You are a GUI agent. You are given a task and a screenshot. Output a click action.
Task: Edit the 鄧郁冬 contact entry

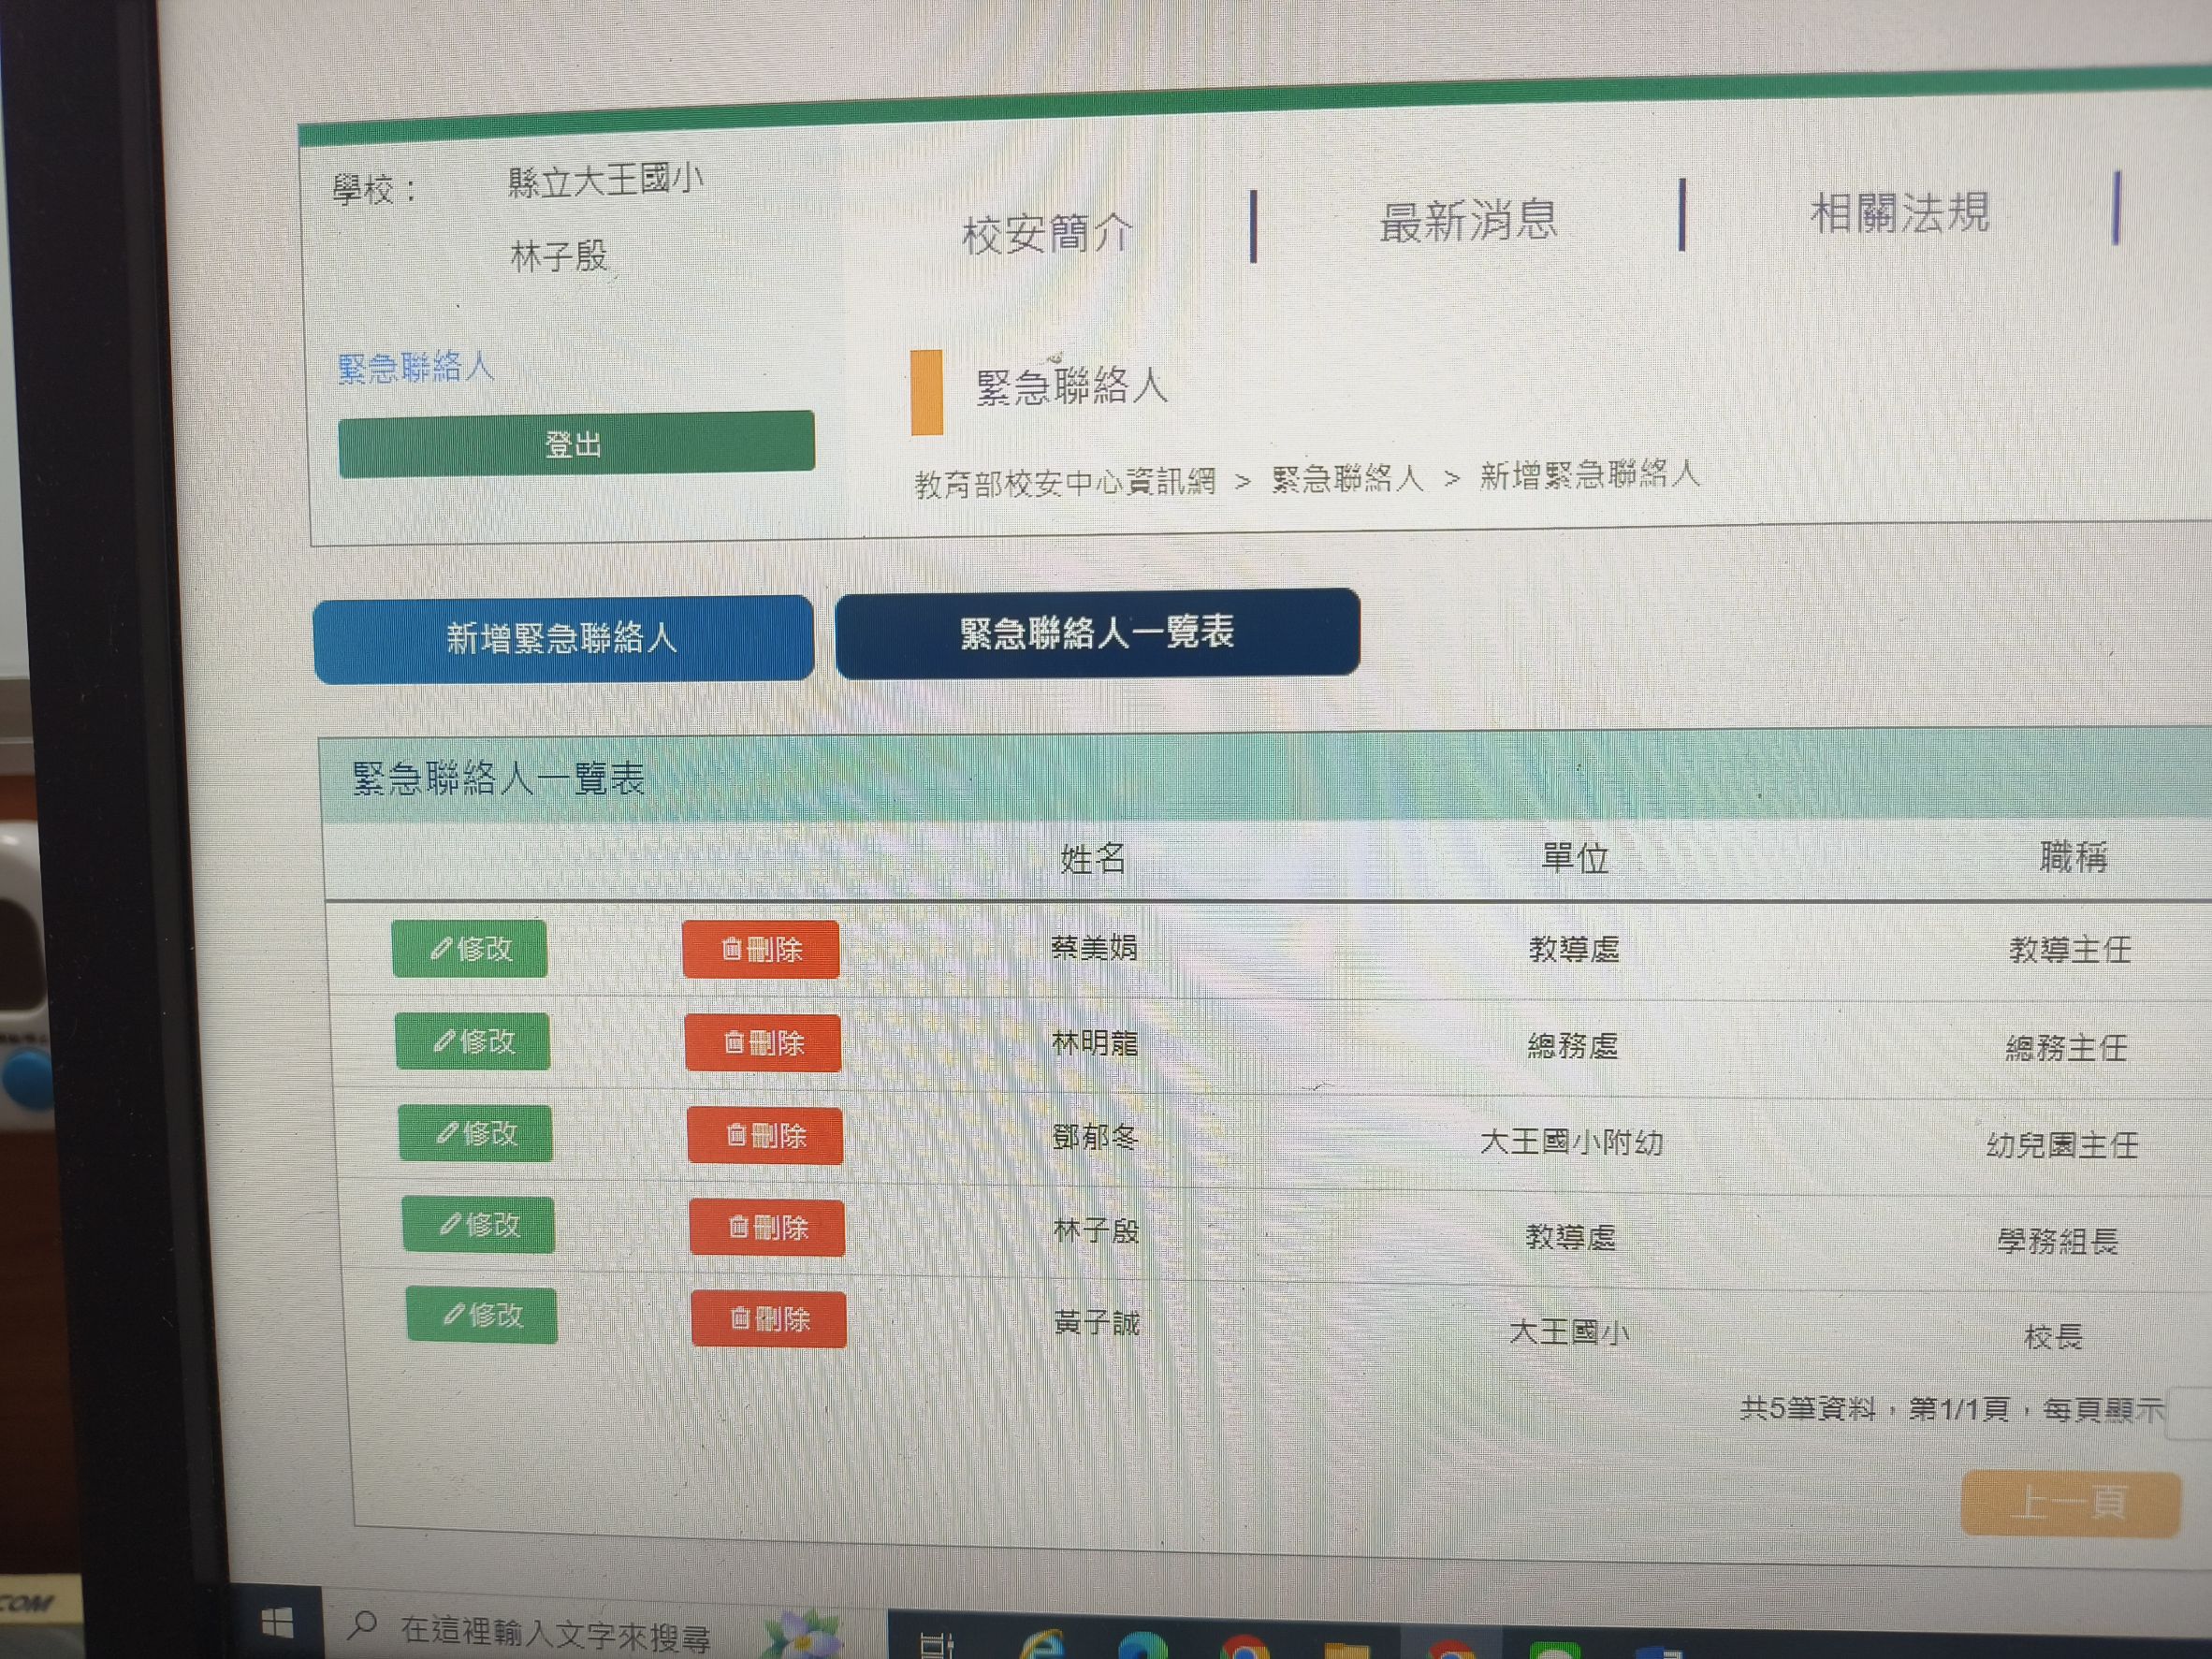click(x=475, y=1133)
